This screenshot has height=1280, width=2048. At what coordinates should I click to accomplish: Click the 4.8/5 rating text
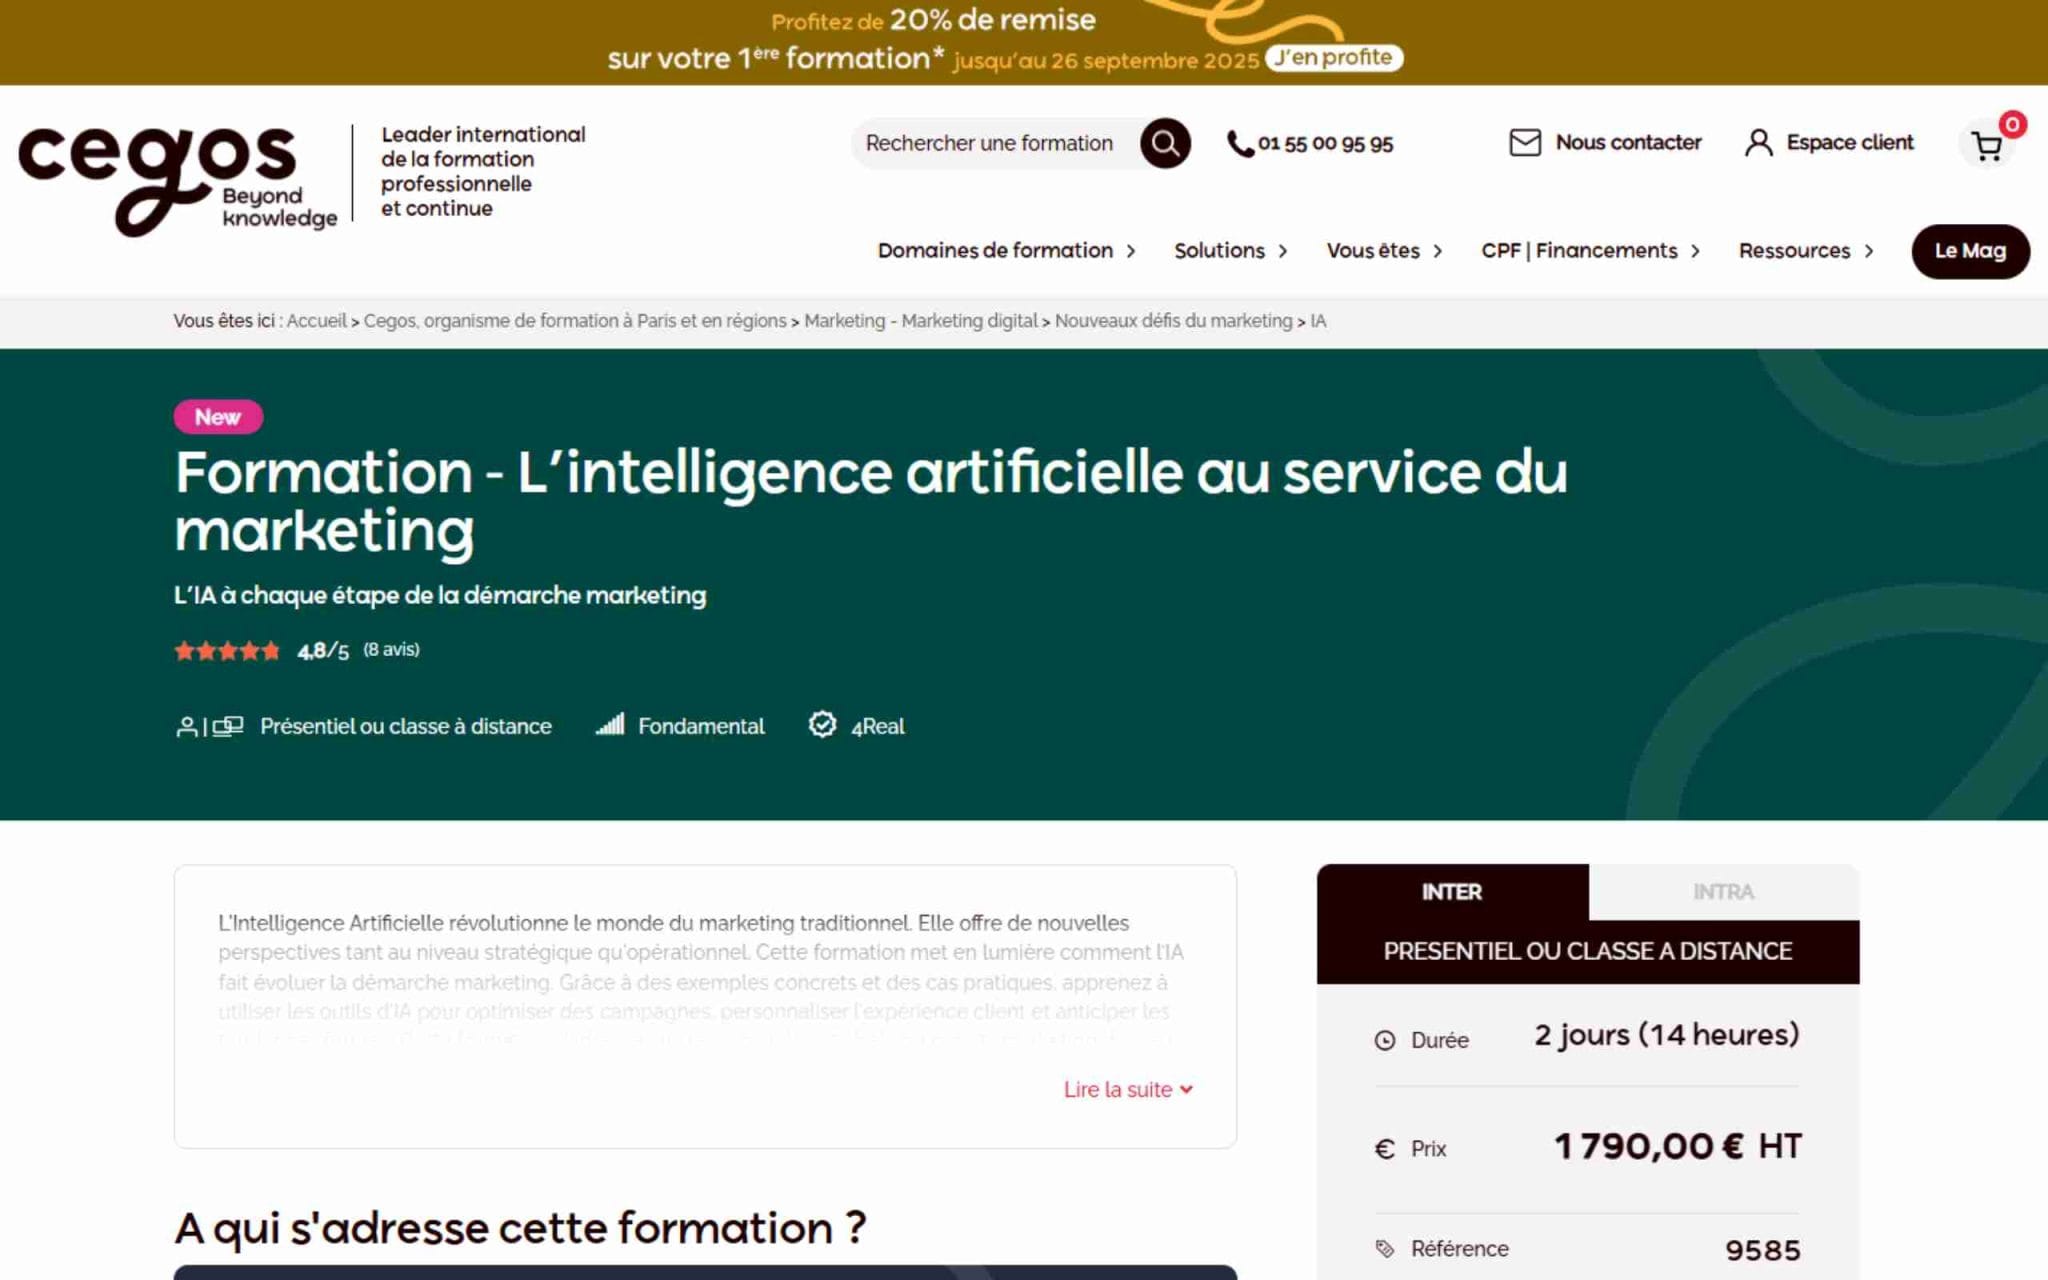[323, 651]
